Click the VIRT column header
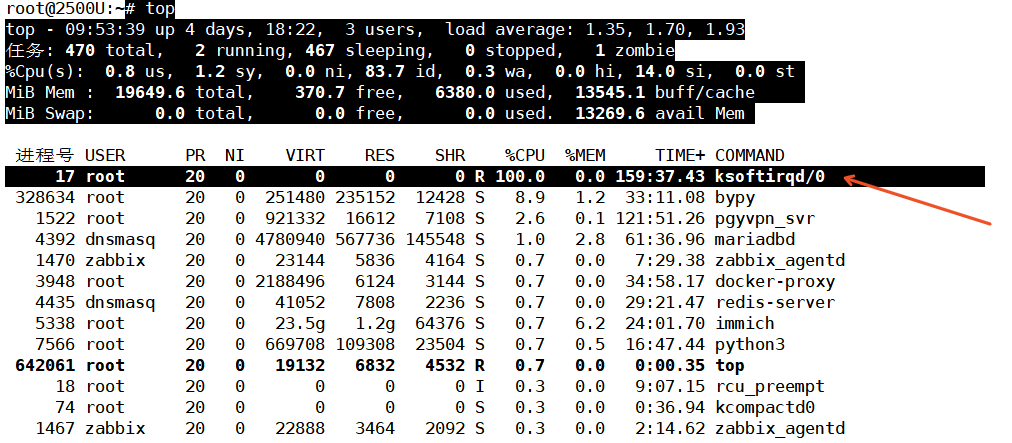Screen dimensions: 1012x443 (x=303, y=156)
